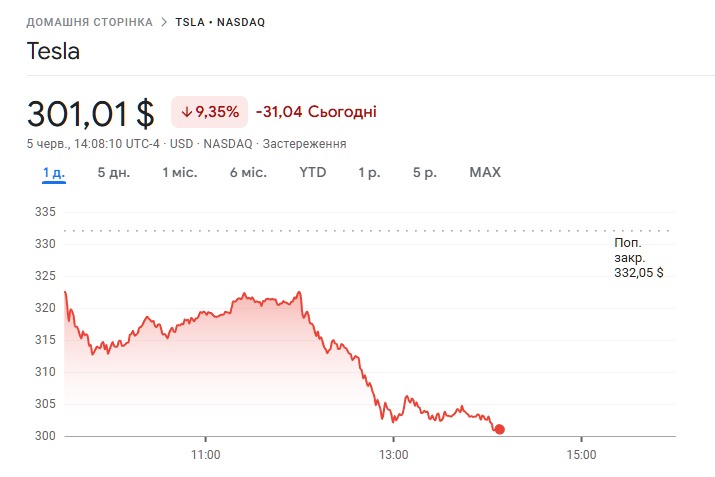This screenshot has height=477, width=715.
Task: Switch to the 5 дн. range tab
Action: pyautogui.click(x=114, y=172)
